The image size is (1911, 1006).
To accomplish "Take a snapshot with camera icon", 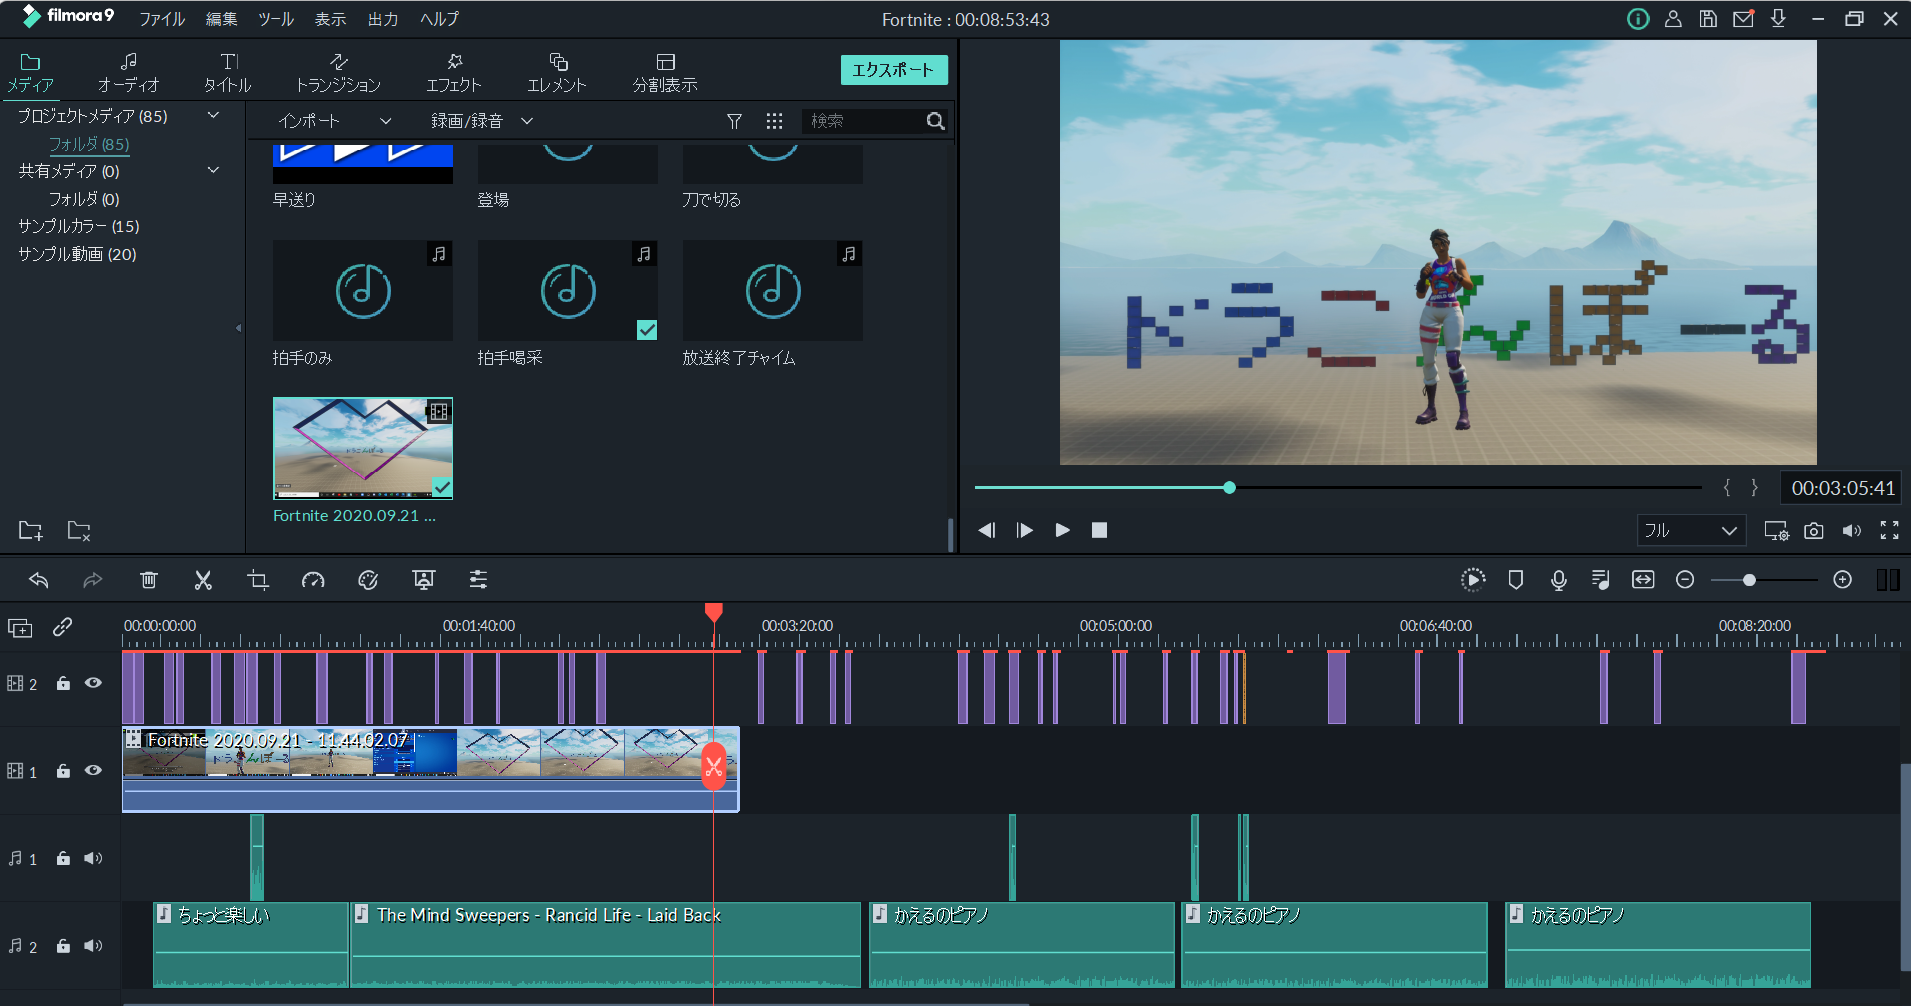I will pos(1814,531).
